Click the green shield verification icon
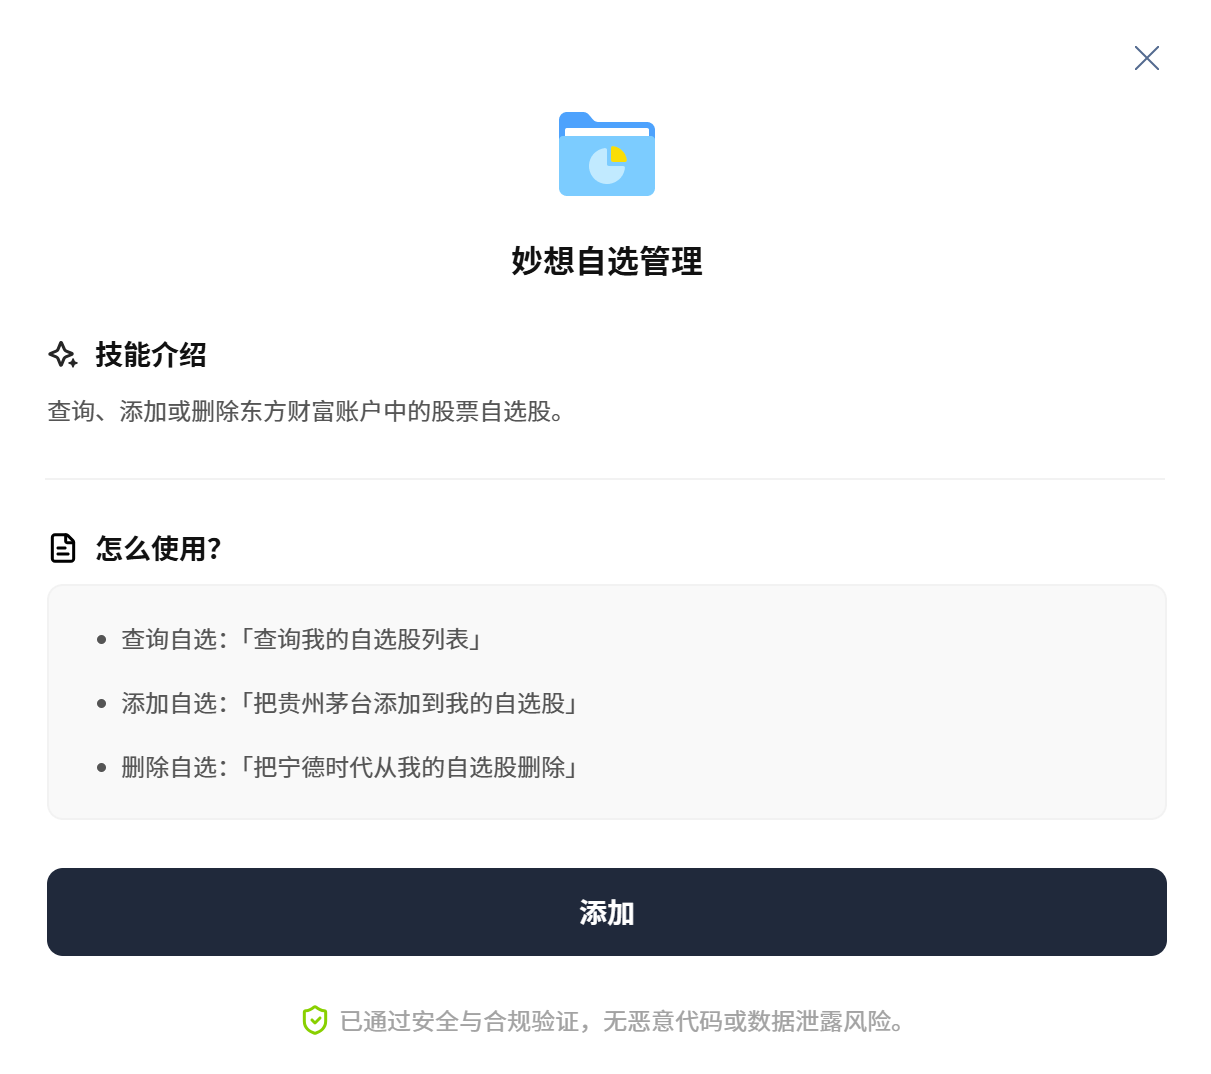Viewport: 1211px width, 1074px height. [315, 1020]
